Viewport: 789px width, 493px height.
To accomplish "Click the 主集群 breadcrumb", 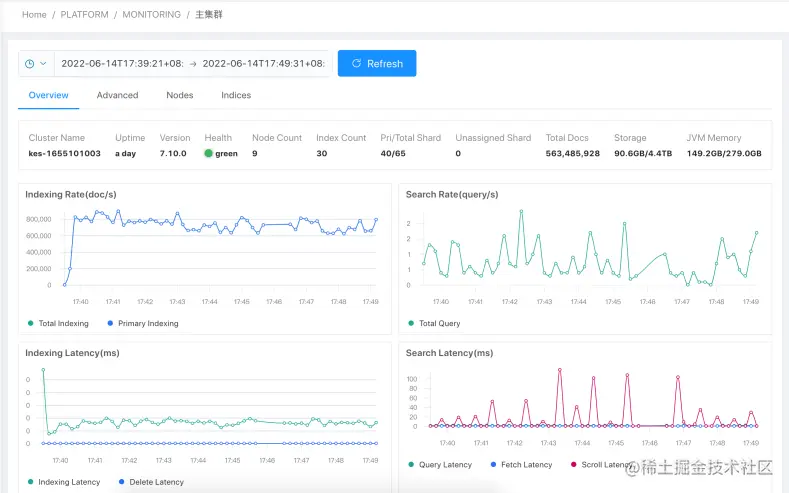I will point(209,15).
